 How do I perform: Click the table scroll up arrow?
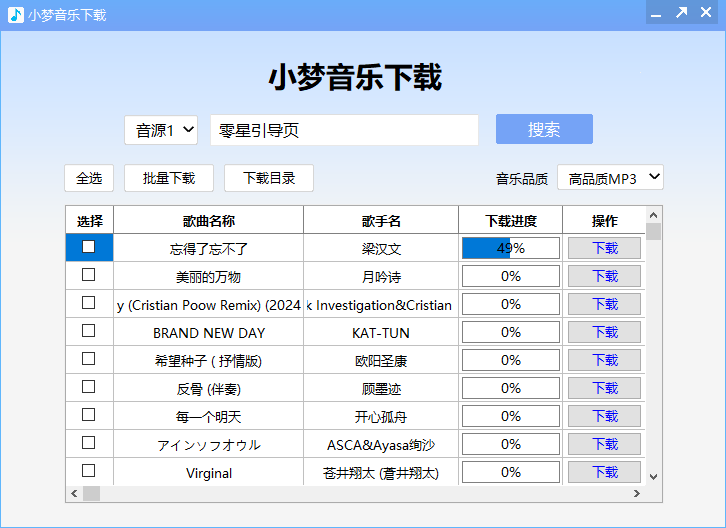pyautogui.click(x=653, y=214)
